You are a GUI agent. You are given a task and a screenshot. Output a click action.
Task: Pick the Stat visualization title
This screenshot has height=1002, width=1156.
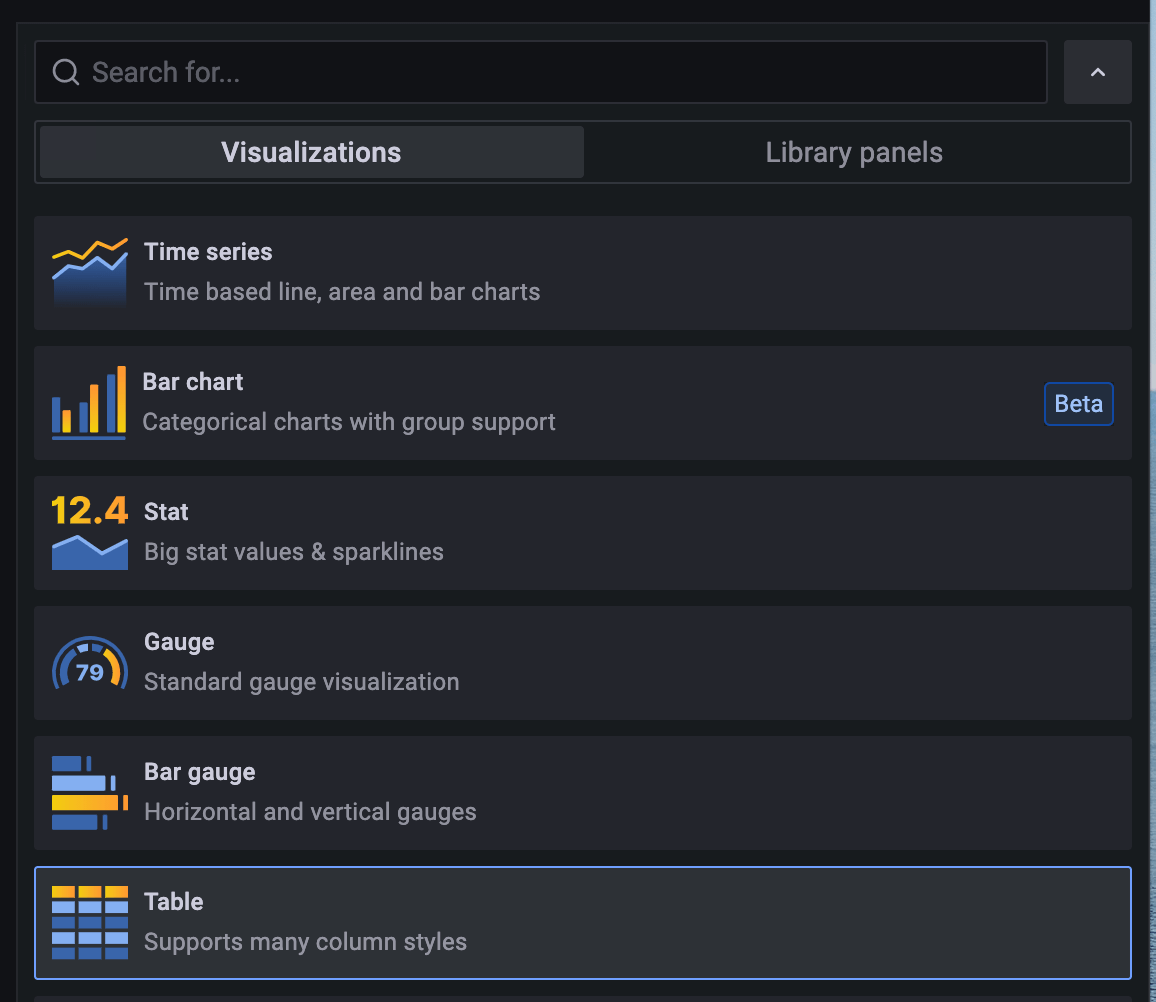(166, 512)
